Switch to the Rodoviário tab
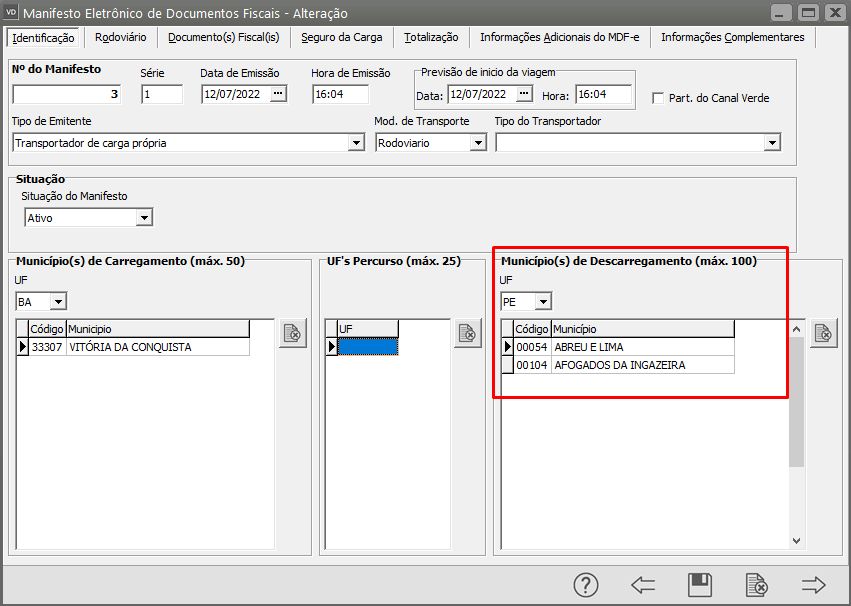The height and width of the screenshot is (606, 851). point(121,37)
